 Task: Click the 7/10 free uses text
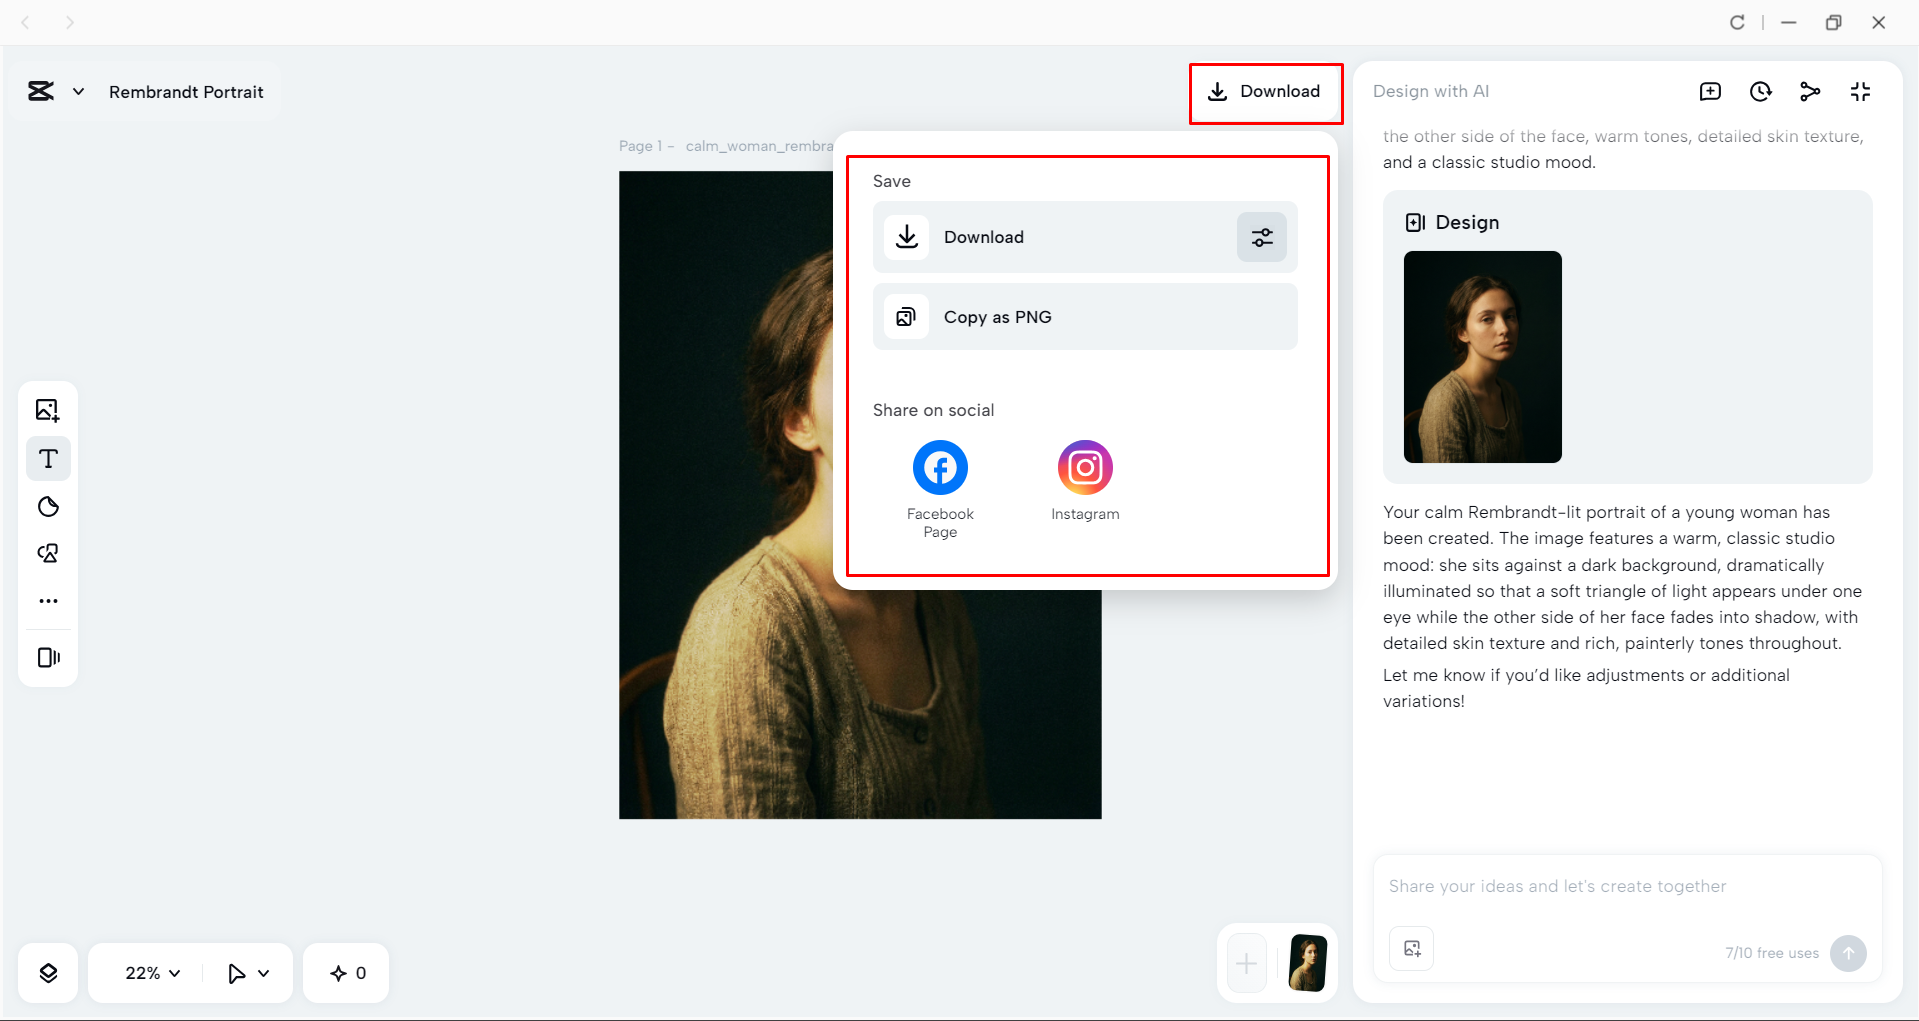coord(1772,953)
